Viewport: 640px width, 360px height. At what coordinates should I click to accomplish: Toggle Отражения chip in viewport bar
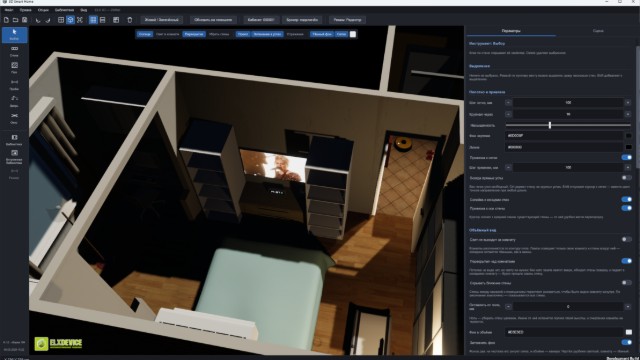point(295,34)
